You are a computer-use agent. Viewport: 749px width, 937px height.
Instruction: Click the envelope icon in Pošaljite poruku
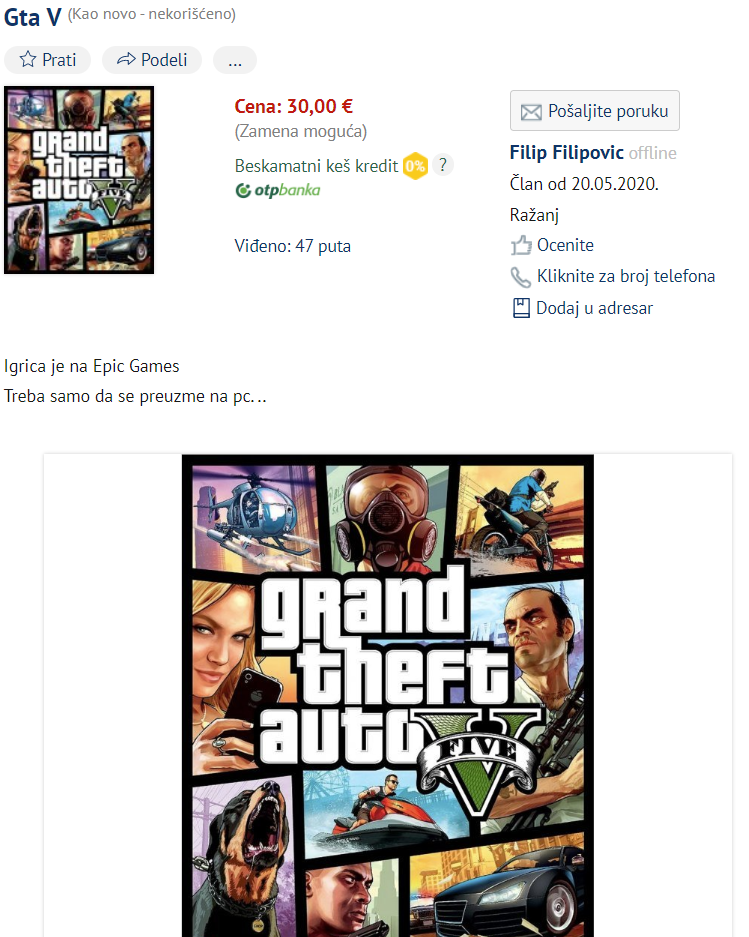point(531,112)
